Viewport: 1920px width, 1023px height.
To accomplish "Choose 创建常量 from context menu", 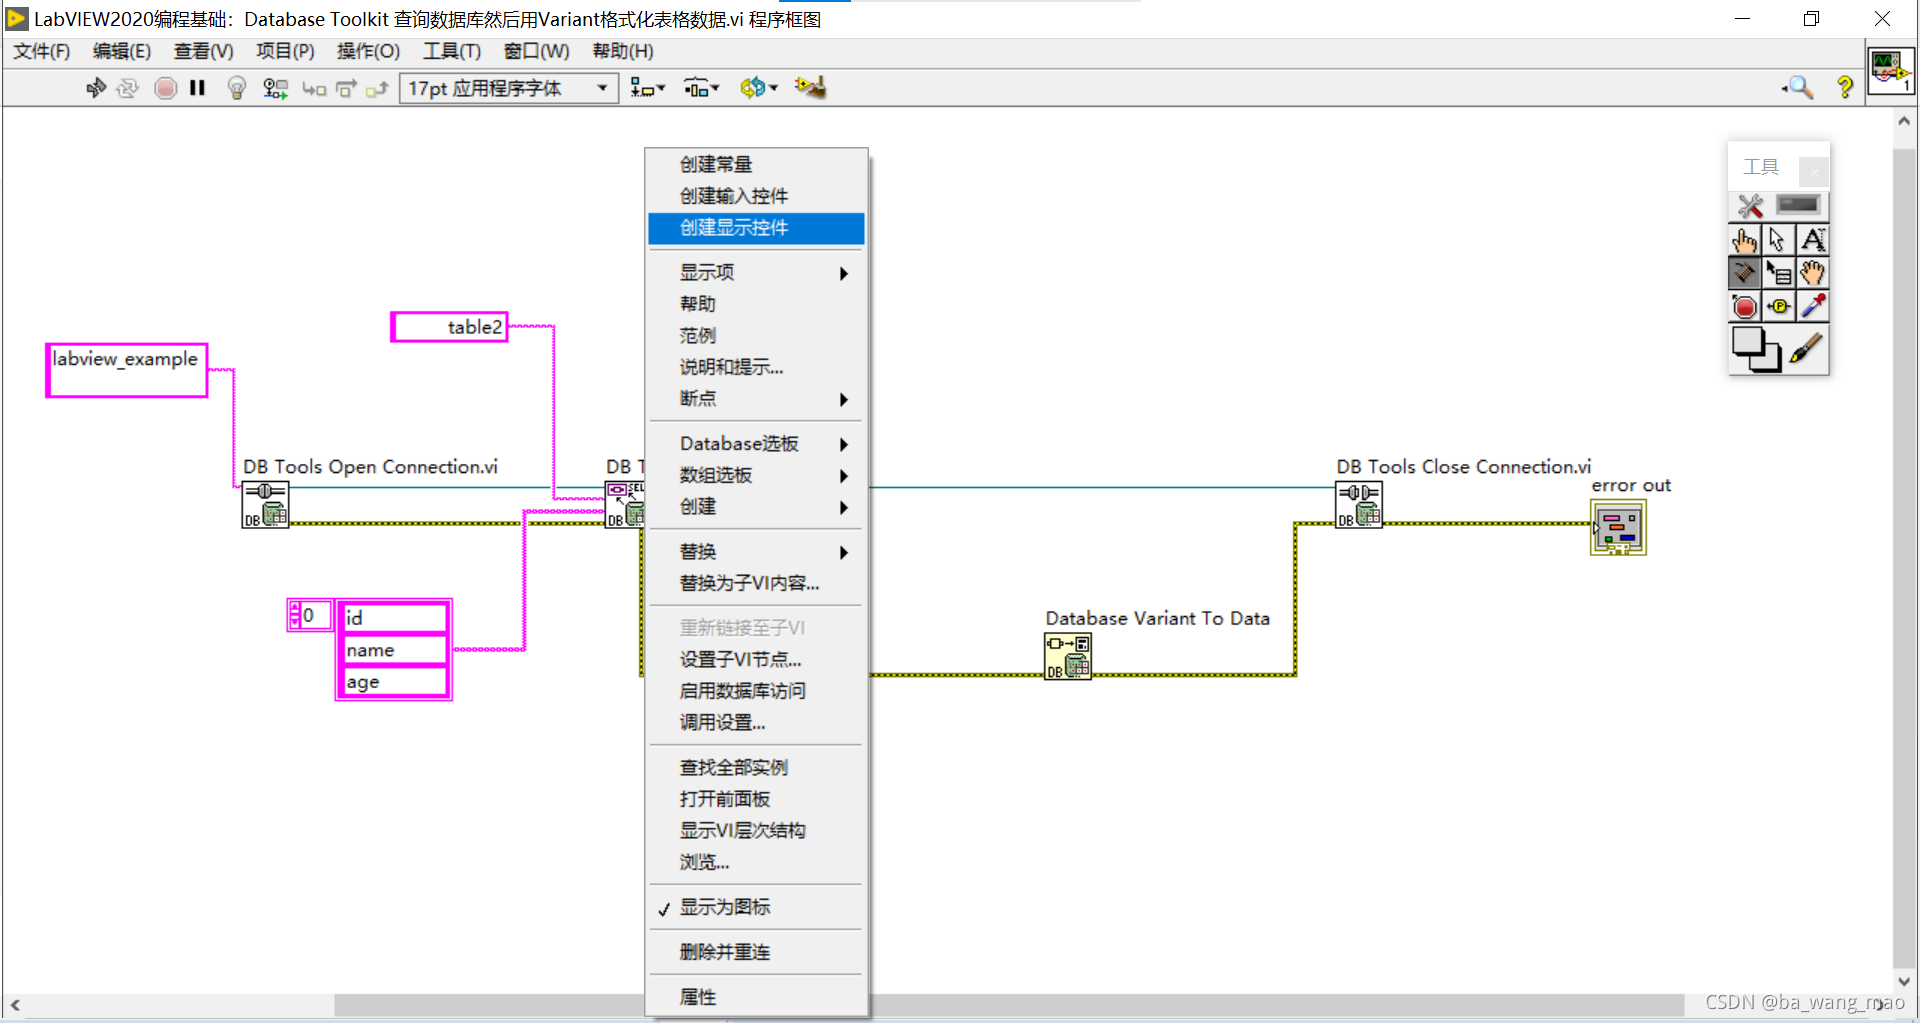I will pyautogui.click(x=756, y=165).
